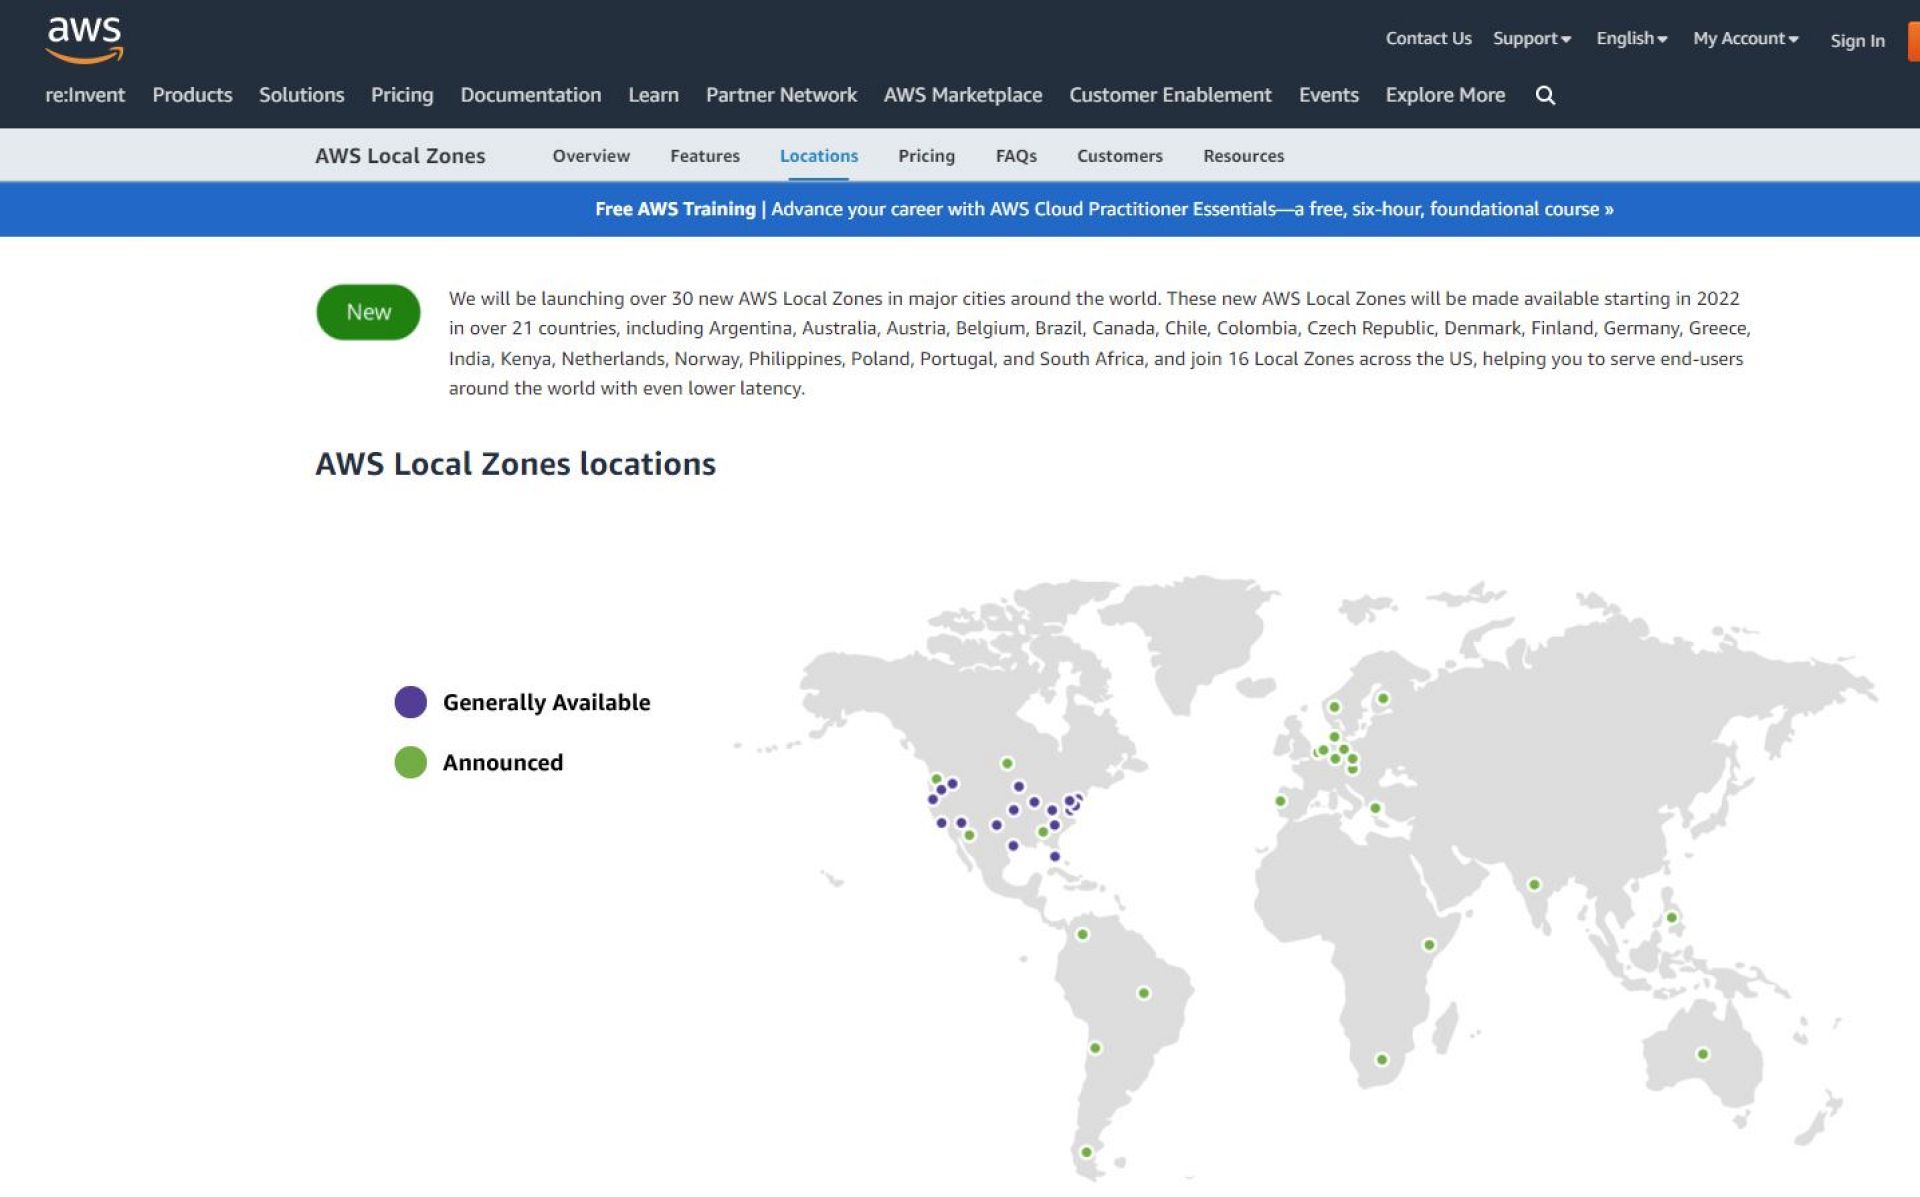Switch to the Pricing tab in Local Zones

[926, 156]
